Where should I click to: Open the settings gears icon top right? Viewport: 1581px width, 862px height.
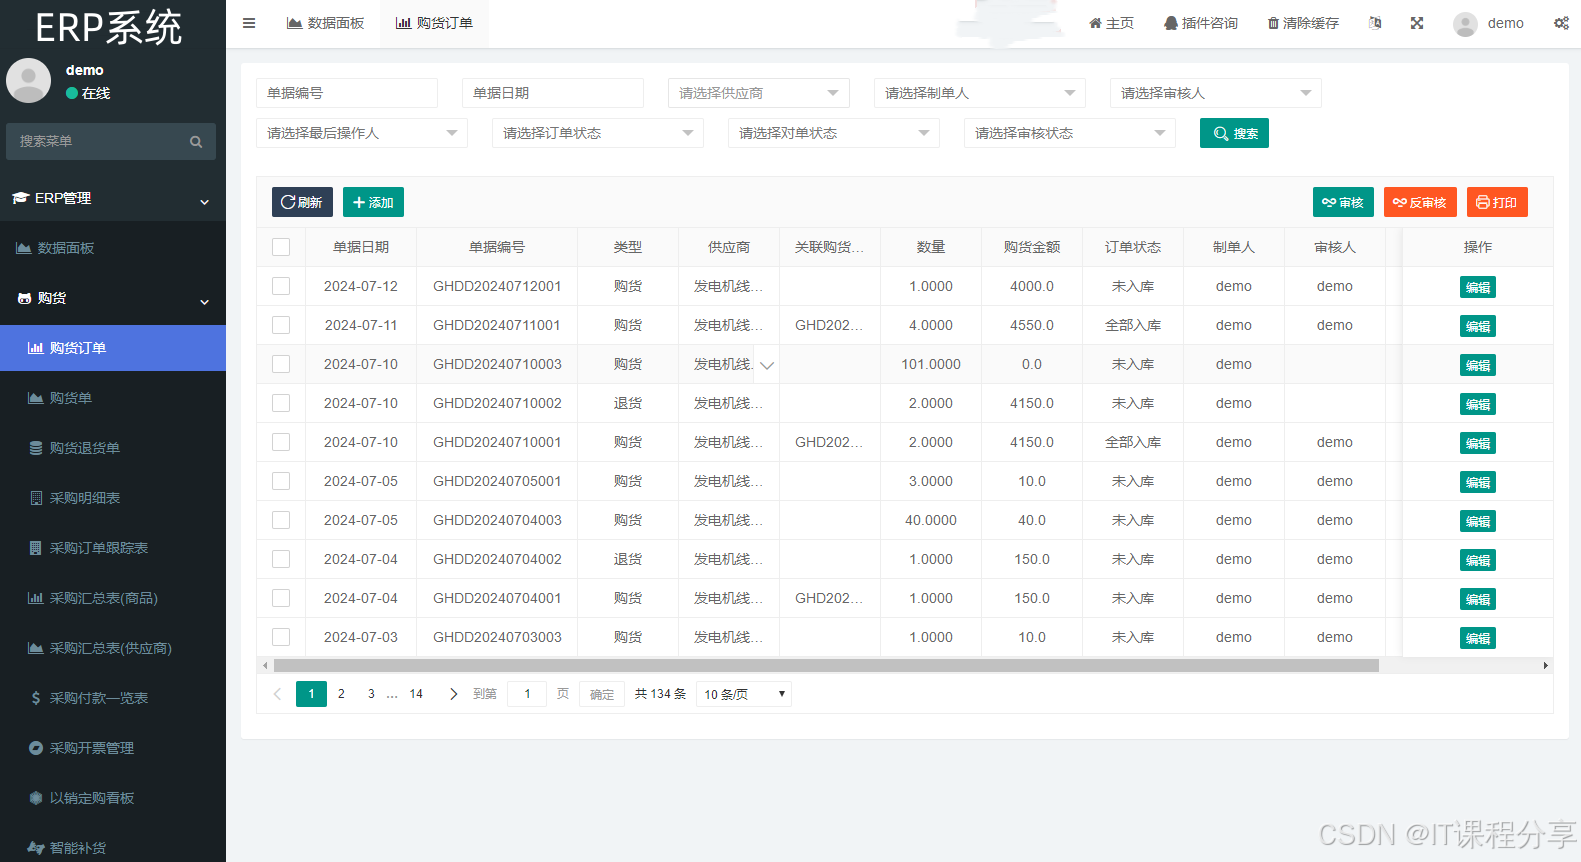(1561, 23)
